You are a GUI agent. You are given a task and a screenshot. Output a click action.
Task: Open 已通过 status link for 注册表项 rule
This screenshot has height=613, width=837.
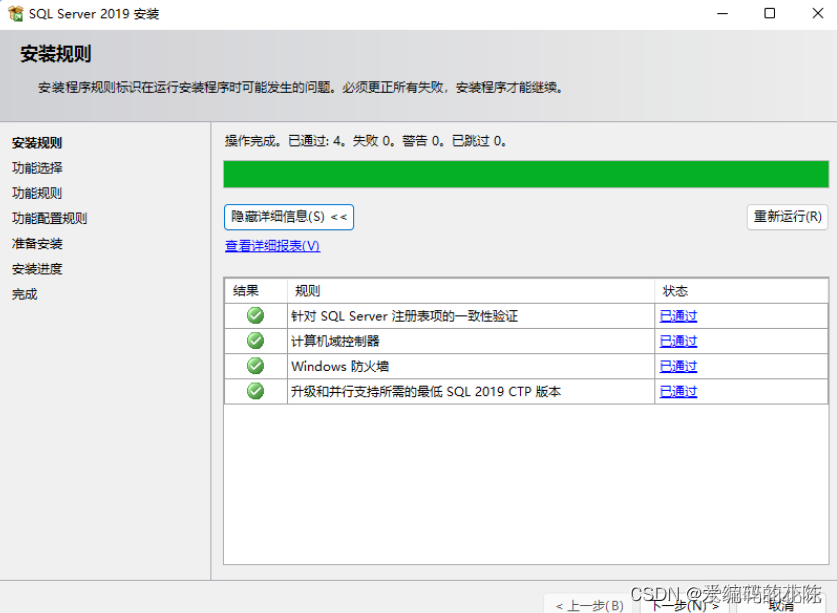678,316
